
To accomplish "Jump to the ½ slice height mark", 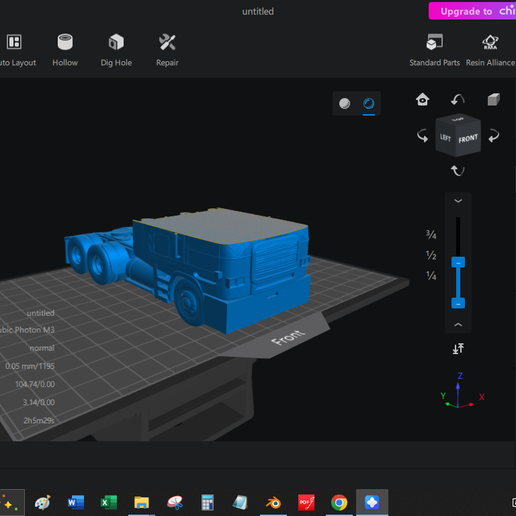I will (431, 255).
